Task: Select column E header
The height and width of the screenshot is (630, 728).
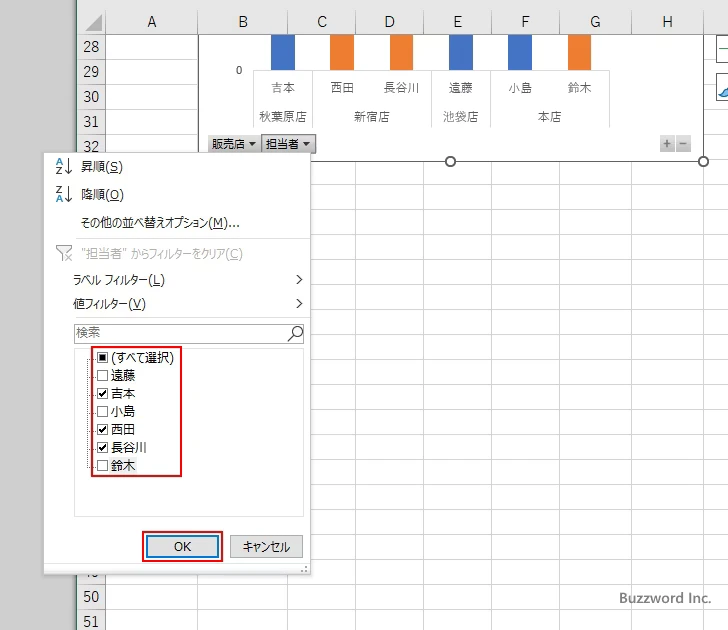Action: 457,22
